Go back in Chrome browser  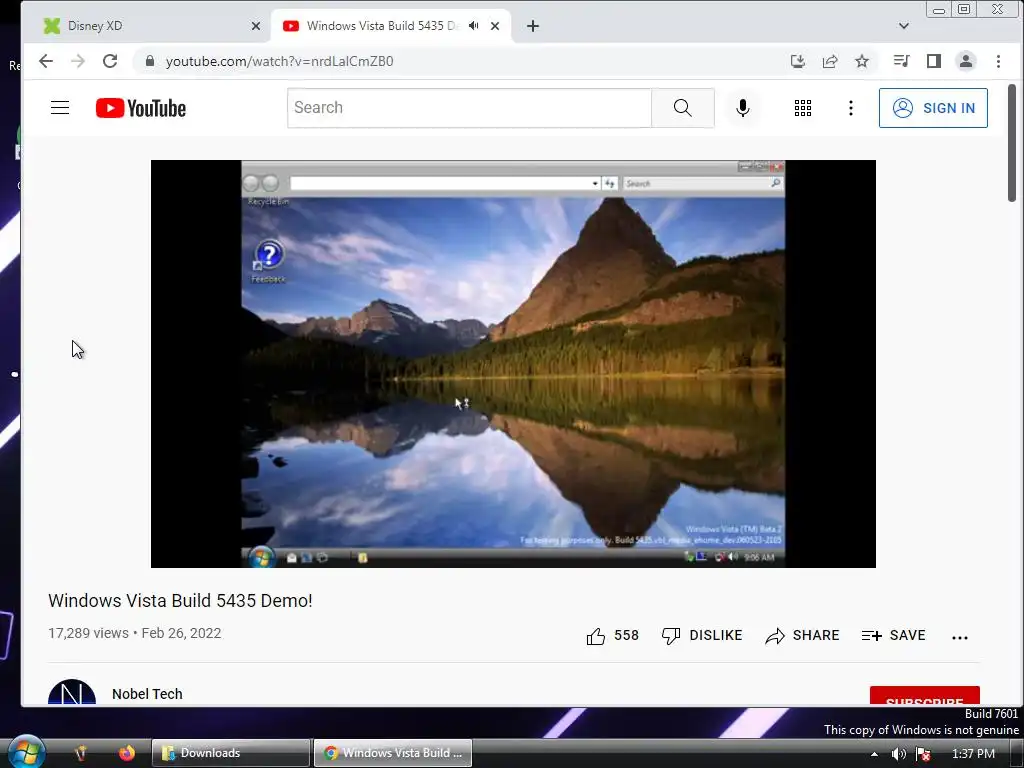coord(46,61)
